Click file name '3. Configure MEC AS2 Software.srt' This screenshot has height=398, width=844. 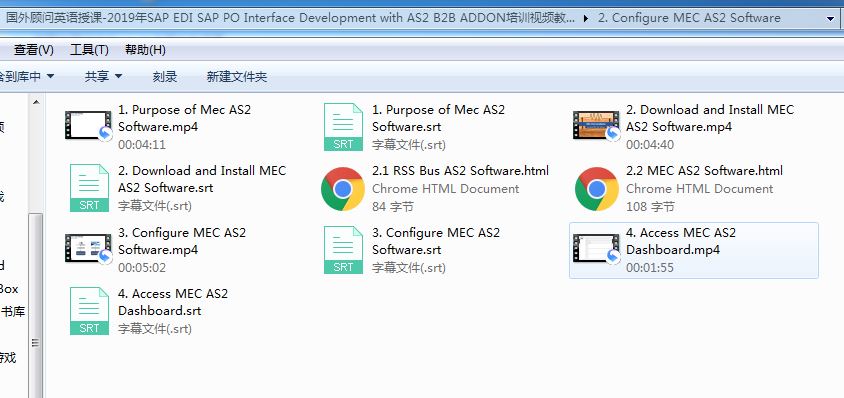(x=436, y=241)
